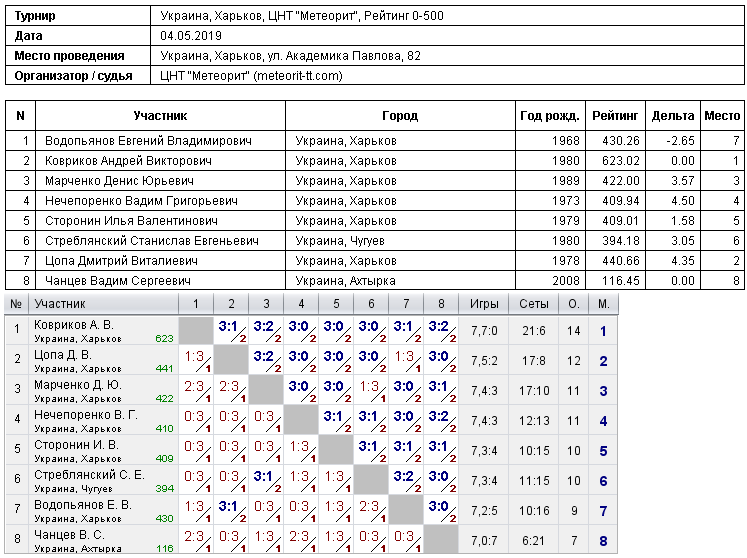Click the "Рейтинг" column header
Screen dimensions: 747x558
pos(615,116)
